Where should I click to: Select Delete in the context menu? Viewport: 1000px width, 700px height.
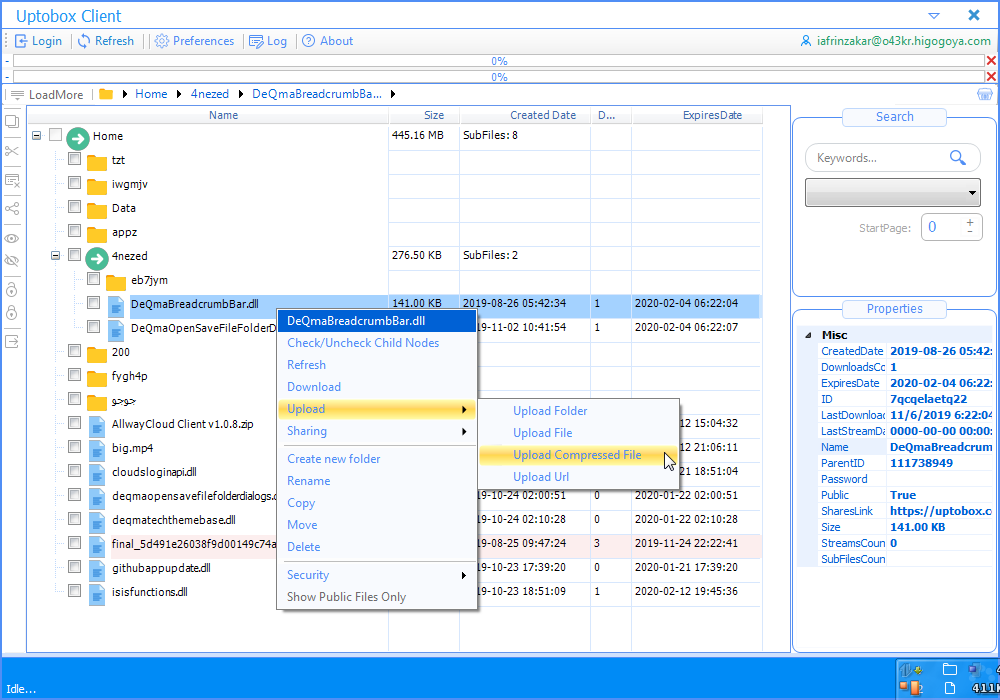tap(304, 547)
